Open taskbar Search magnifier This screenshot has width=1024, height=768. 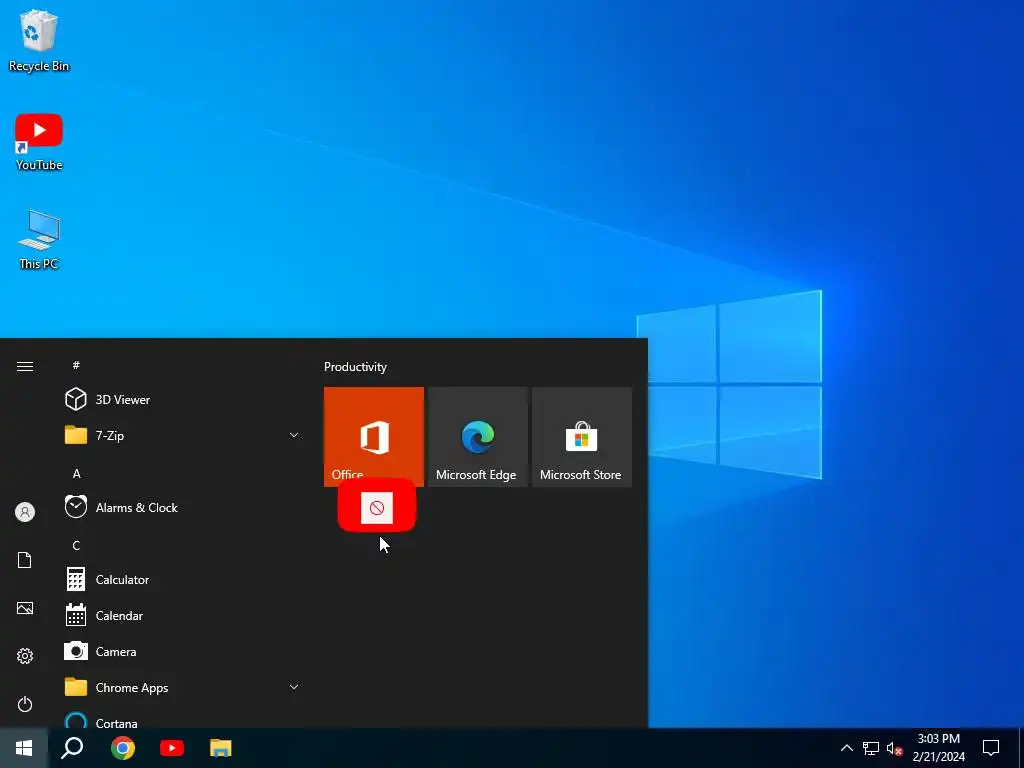(x=72, y=748)
